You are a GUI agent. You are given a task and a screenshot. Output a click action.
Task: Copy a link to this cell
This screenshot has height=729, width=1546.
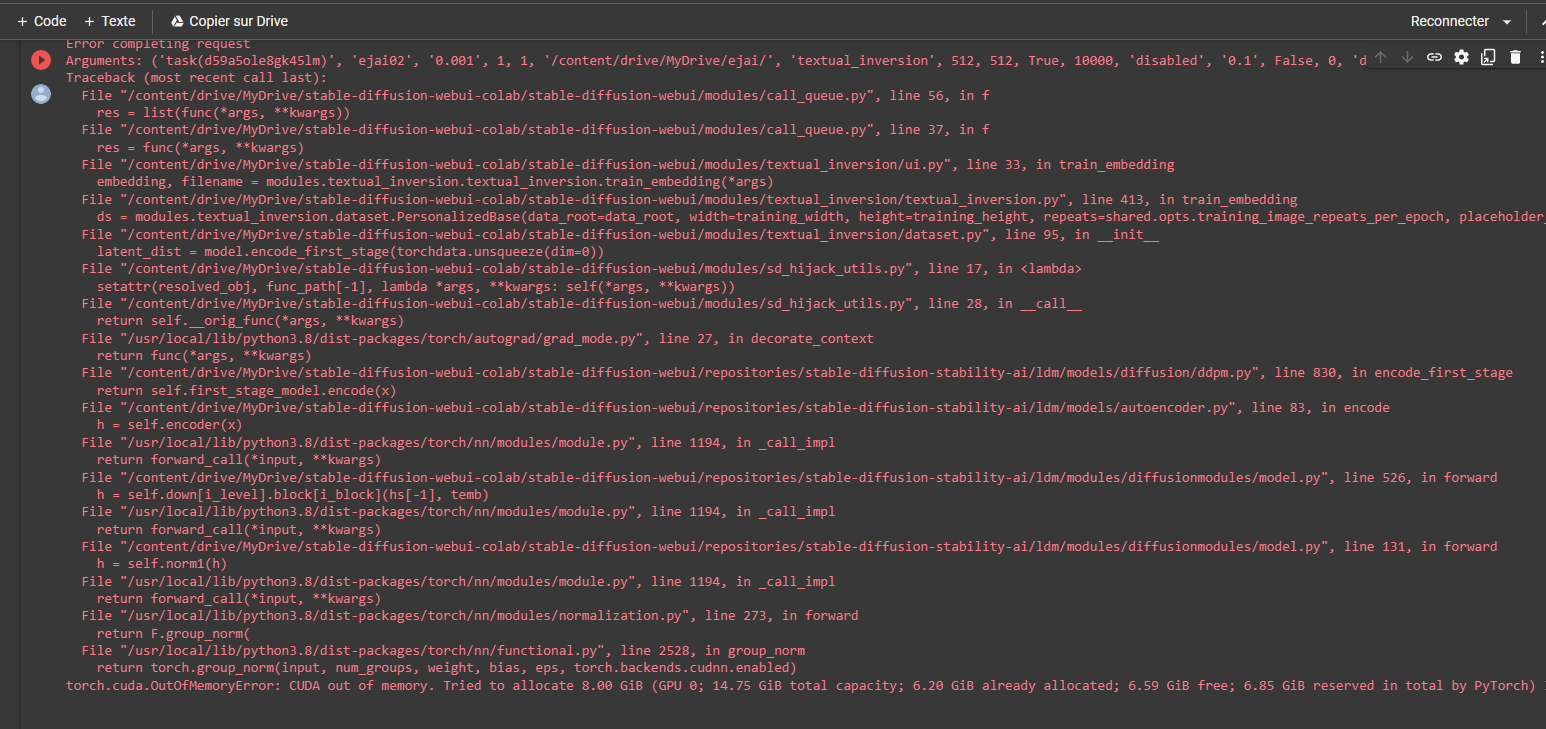pos(1434,57)
